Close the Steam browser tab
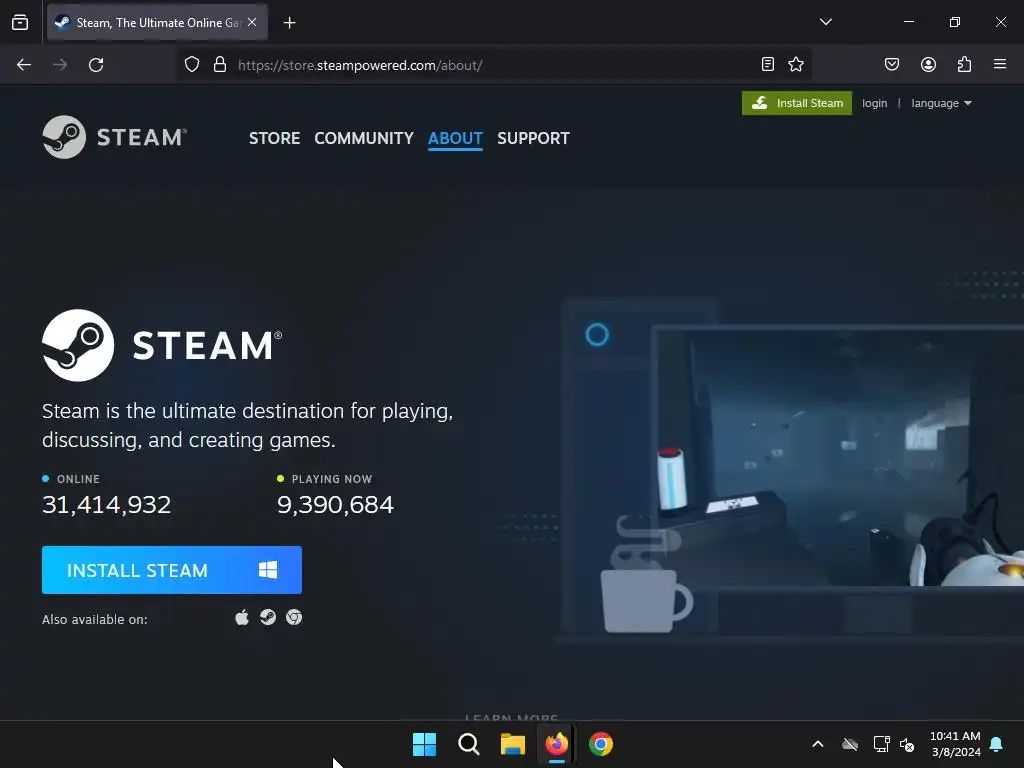The height and width of the screenshot is (768, 1024). click(252, 22)
